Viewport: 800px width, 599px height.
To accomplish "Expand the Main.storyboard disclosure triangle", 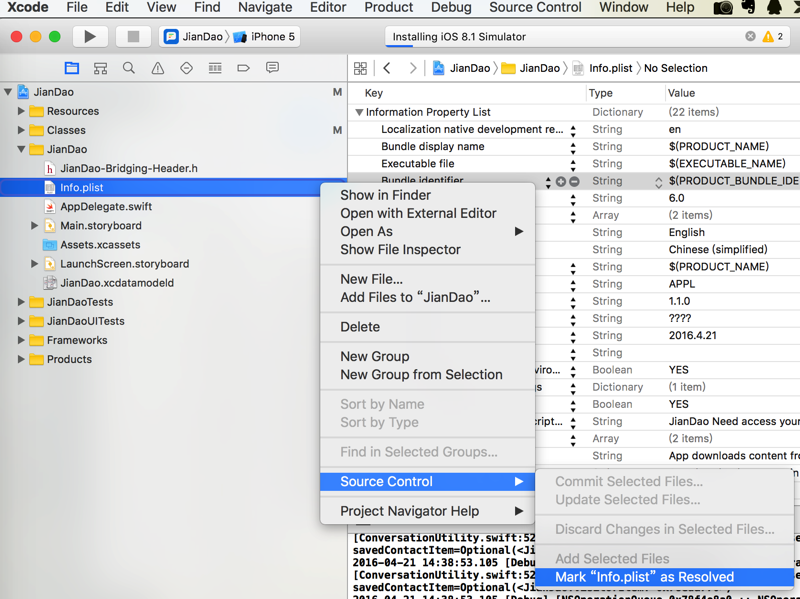I will click(x=34, y=226).
